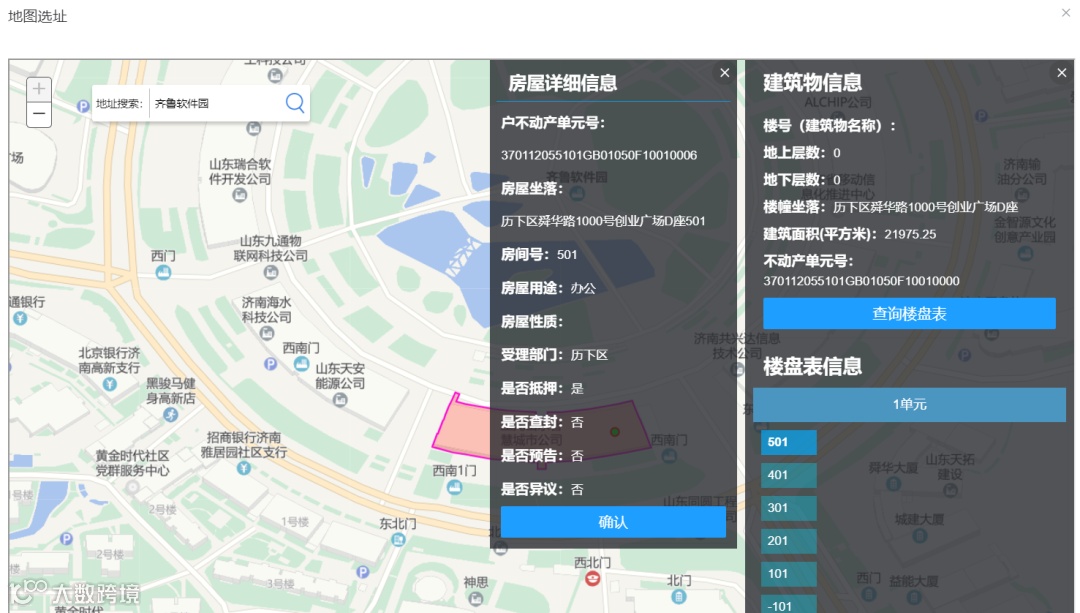Image resolution: width=1080 pixels, height=613 pixels.
Task: Click the 楼幢坐落 address text
Action: [925, 207]
